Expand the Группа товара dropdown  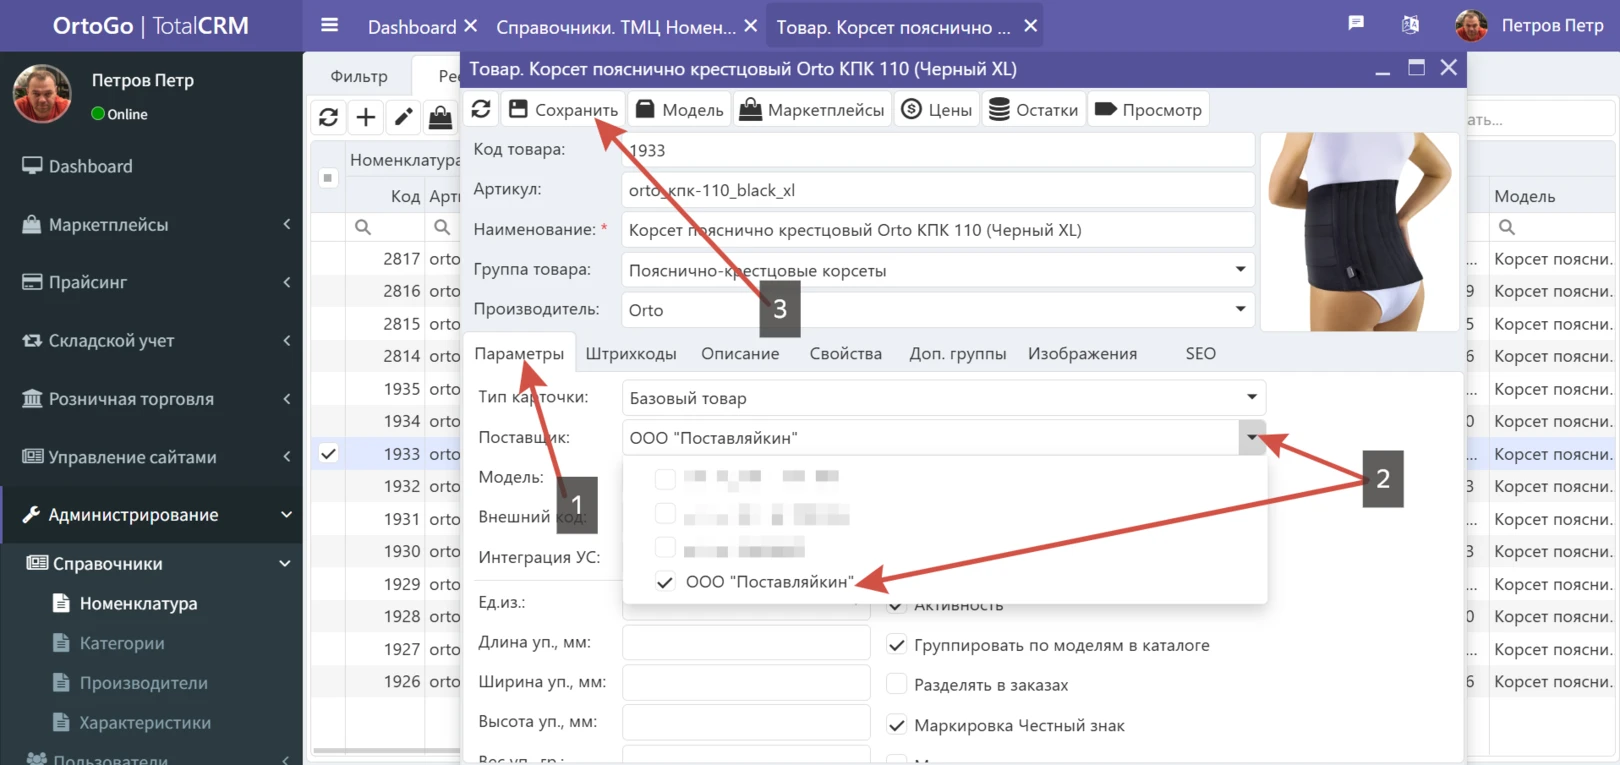point(1240,270)
